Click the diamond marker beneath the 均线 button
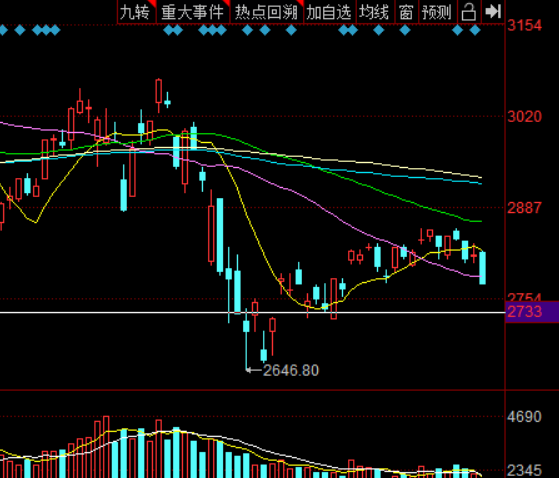This screenshot has height=478, width=559. 379,30
